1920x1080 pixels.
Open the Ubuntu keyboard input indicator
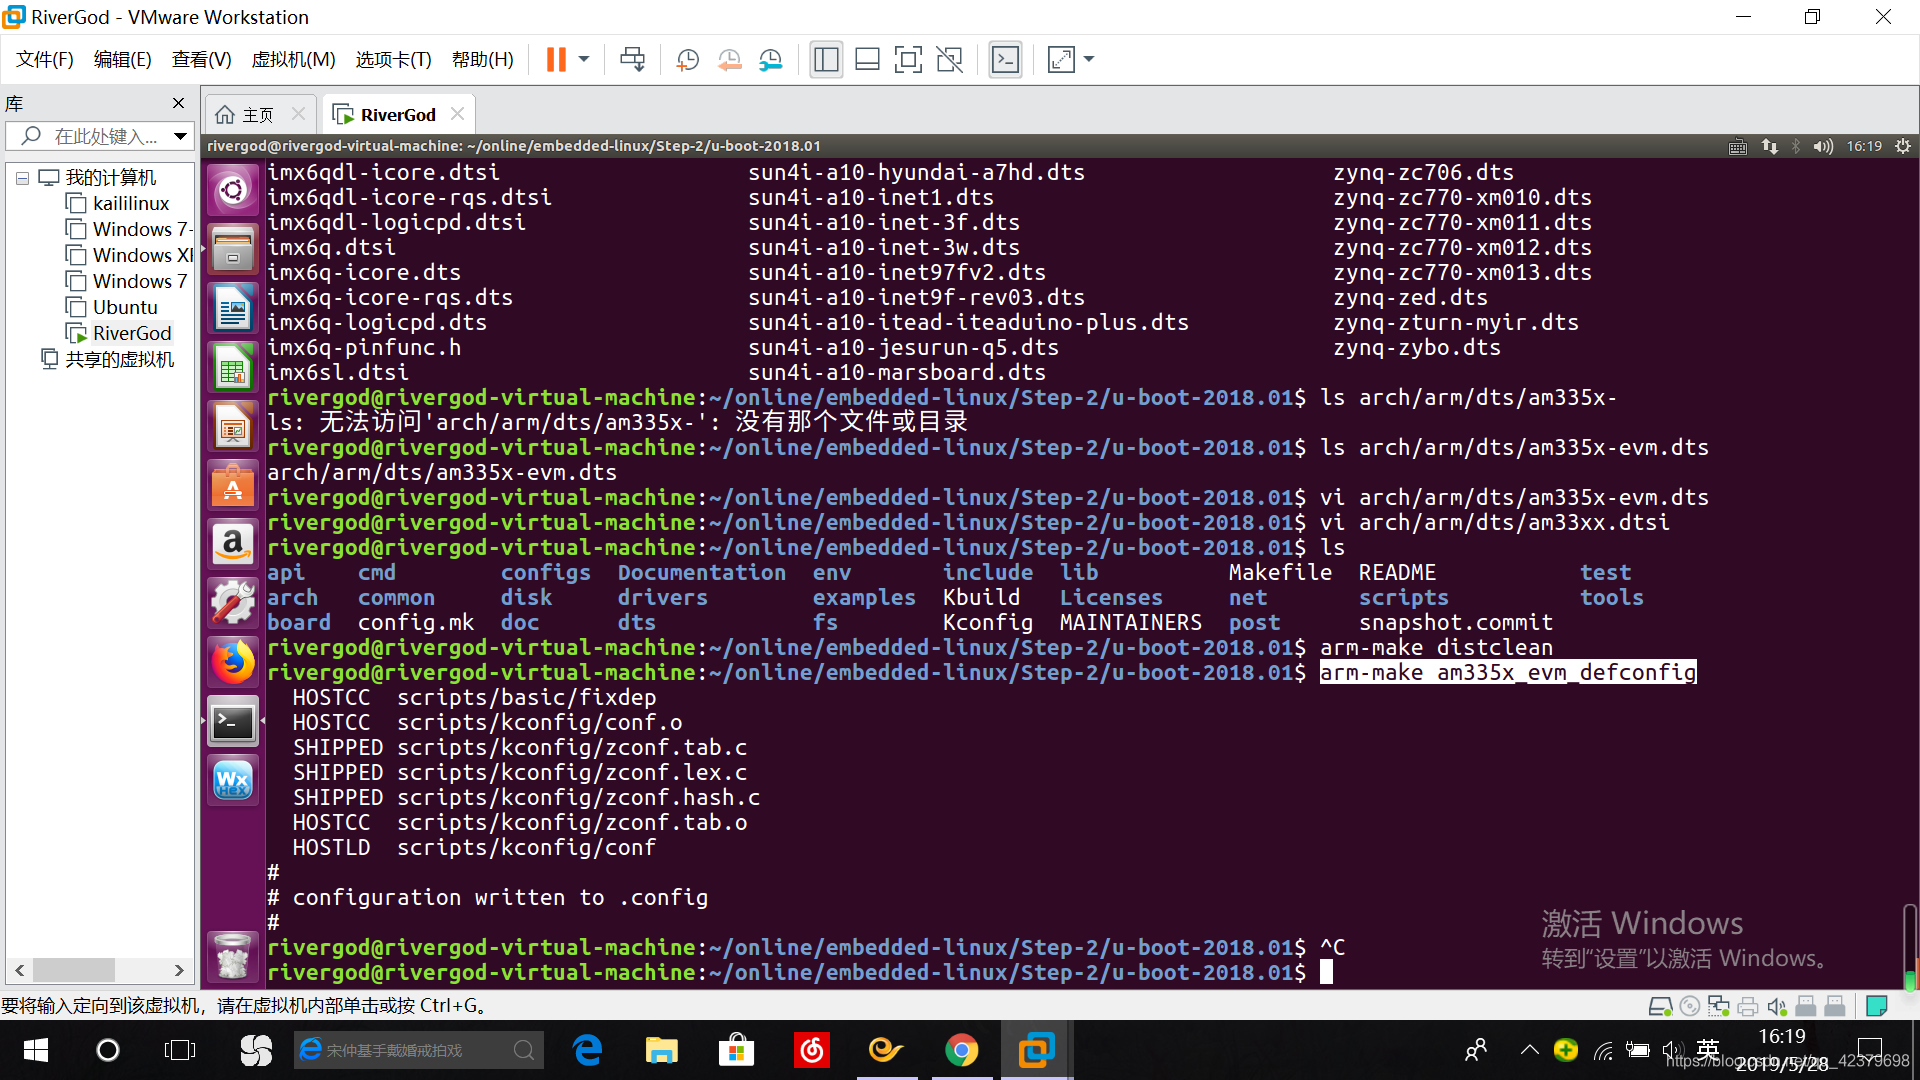tap(1738, 146)
